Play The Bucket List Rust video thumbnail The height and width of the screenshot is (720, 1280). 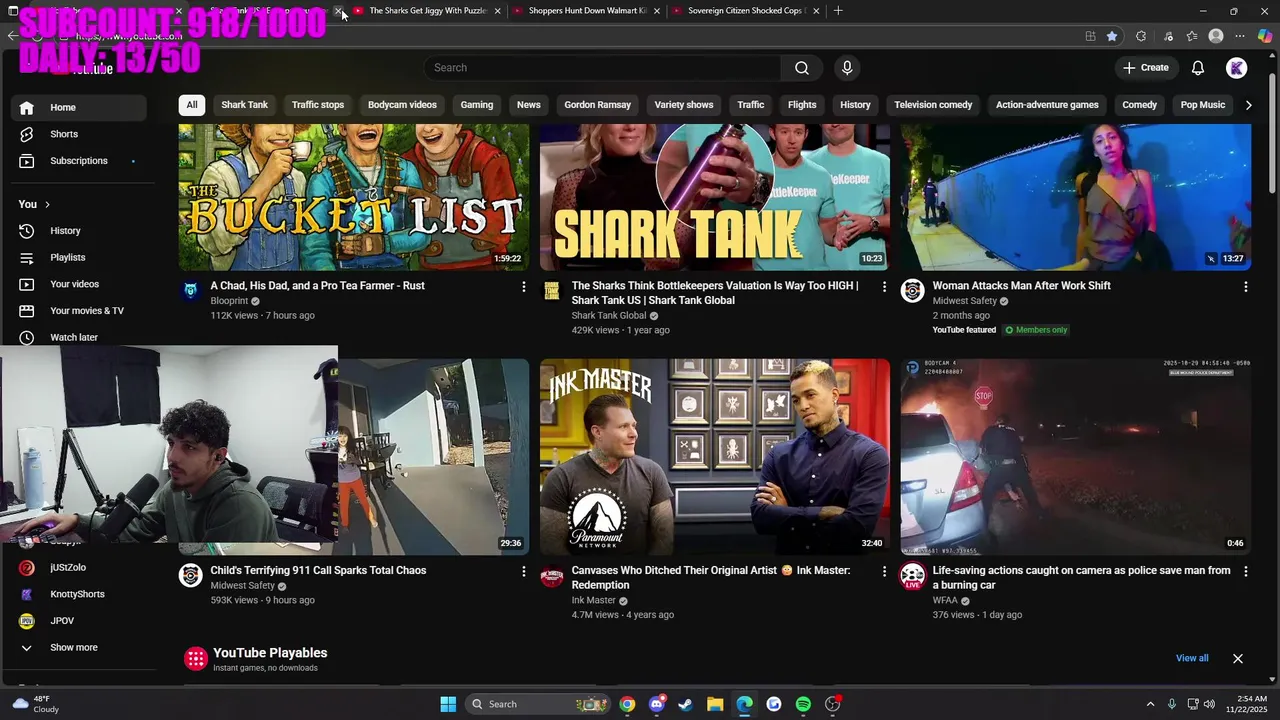coord(354,197)
